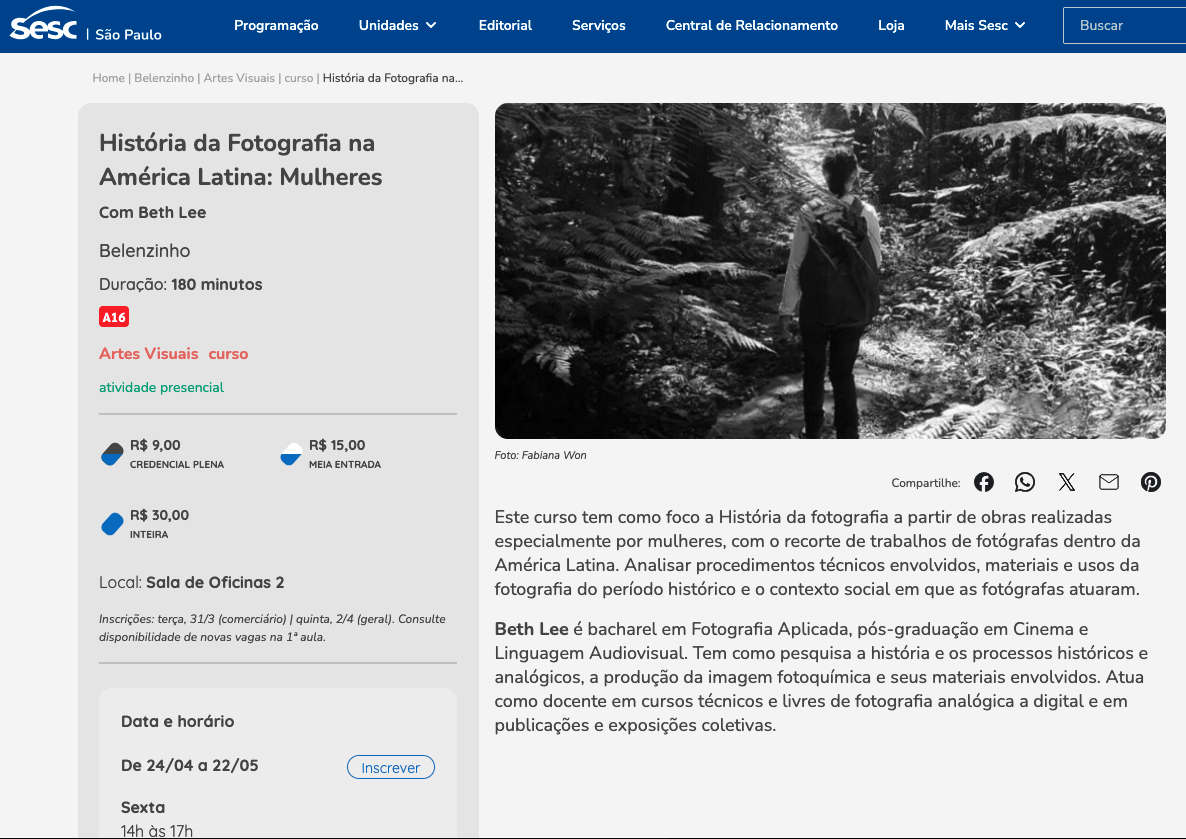Open the Central de Relacionamento menu
Screen dimensions: 1186x839
(752, 26)
